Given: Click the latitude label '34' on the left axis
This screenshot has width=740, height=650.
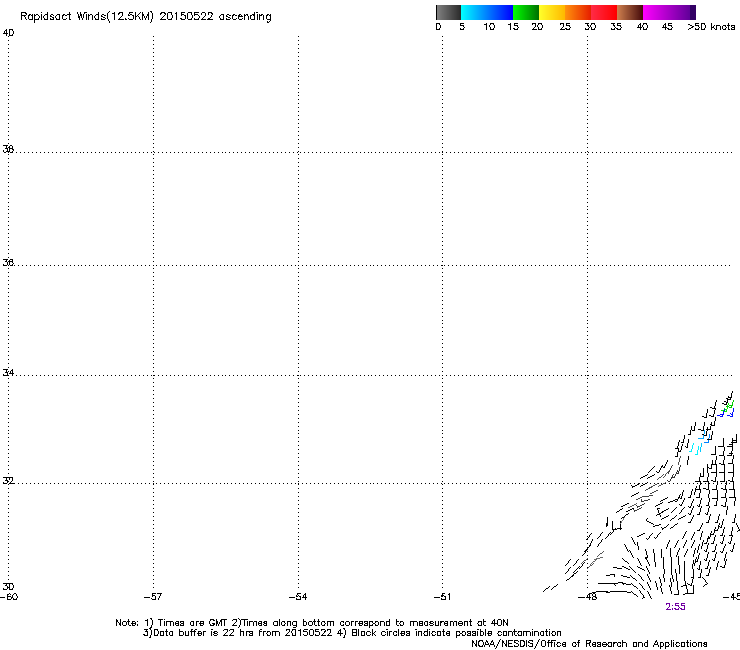Looking at the screenshot, I should [8, 373].
